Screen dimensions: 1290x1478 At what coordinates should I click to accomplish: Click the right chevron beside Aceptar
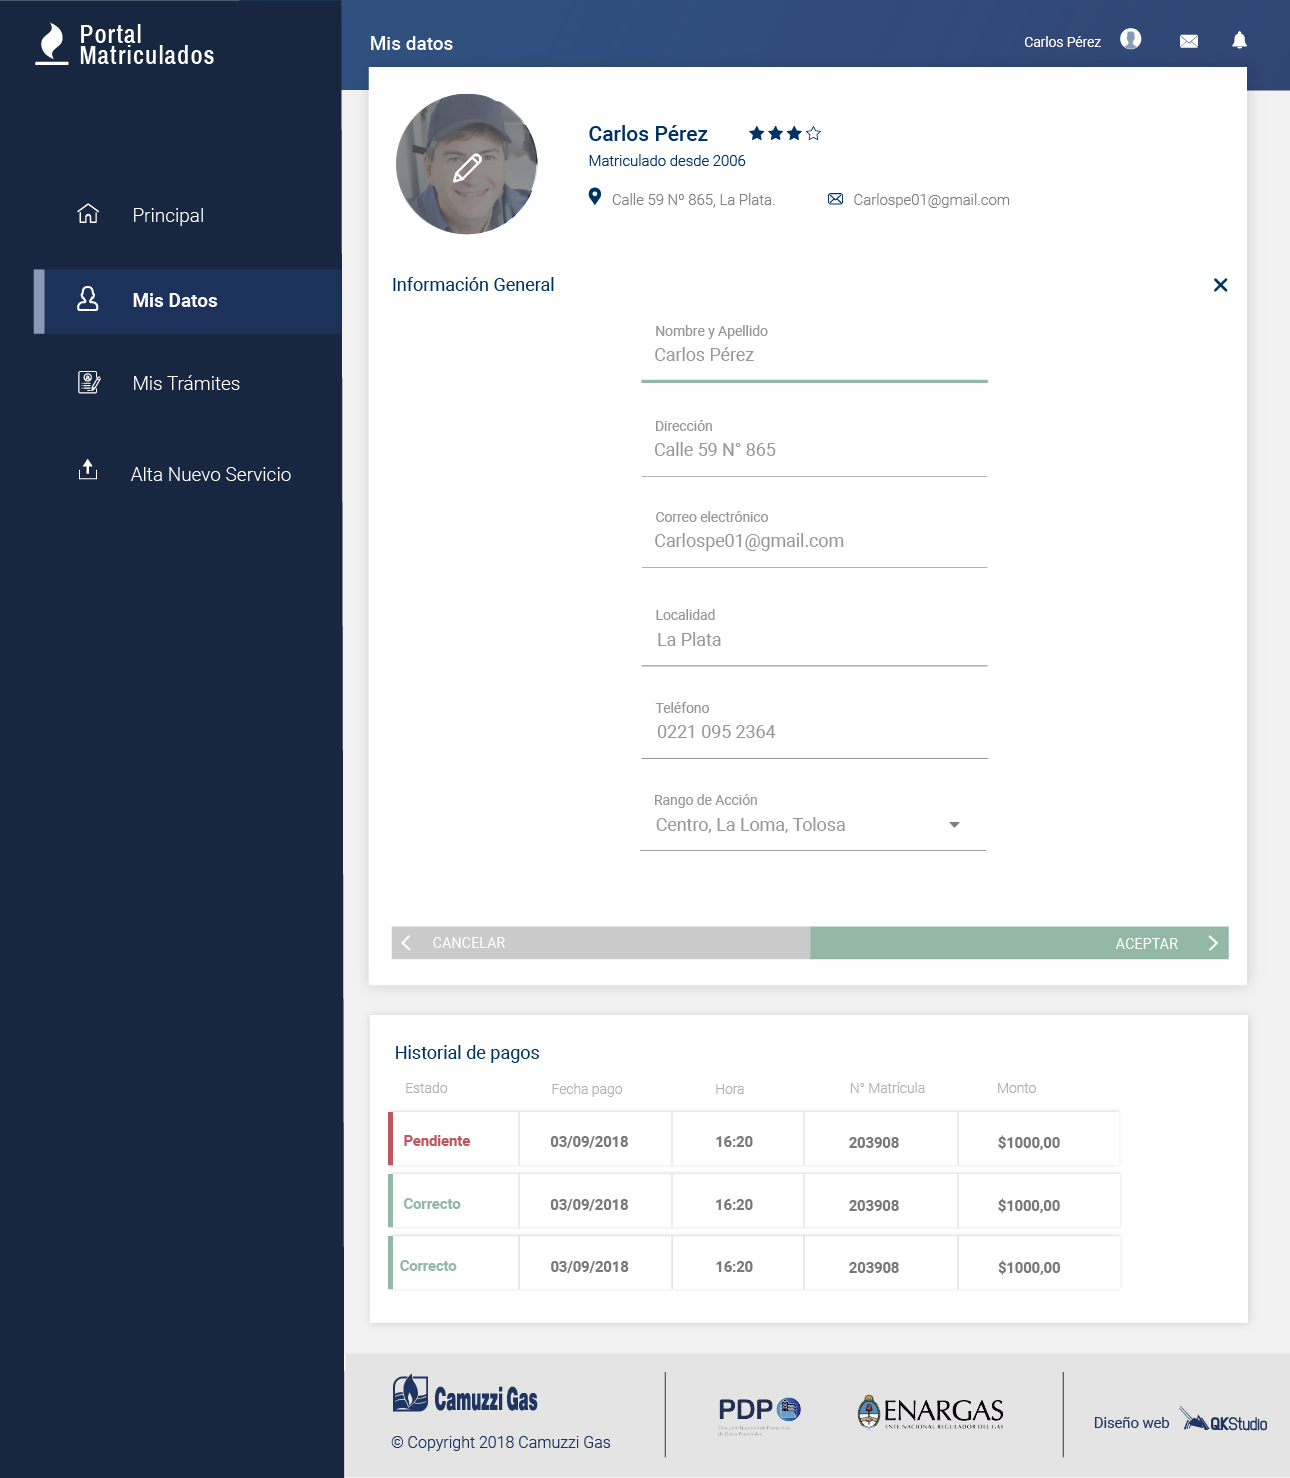pos(1213,943)
